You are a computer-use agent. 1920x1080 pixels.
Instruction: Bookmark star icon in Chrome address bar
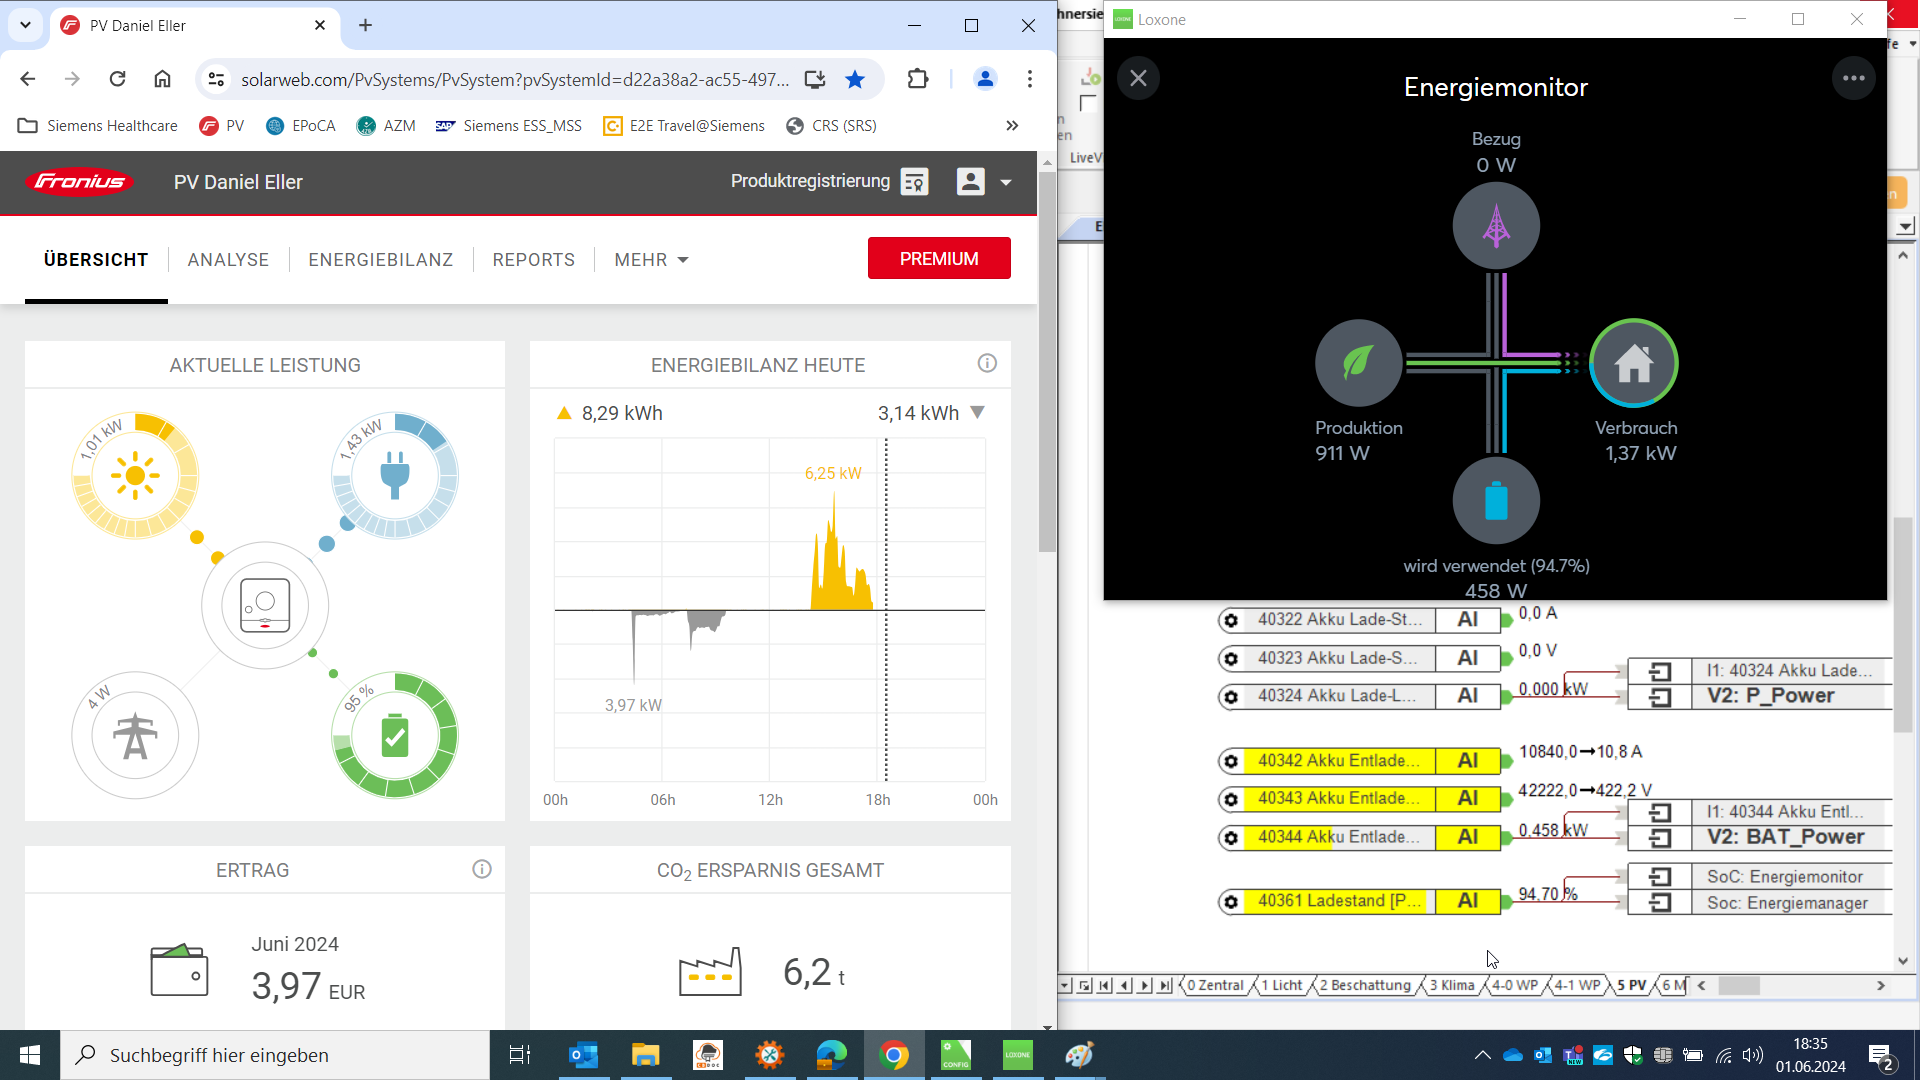[x=855, y=79]
